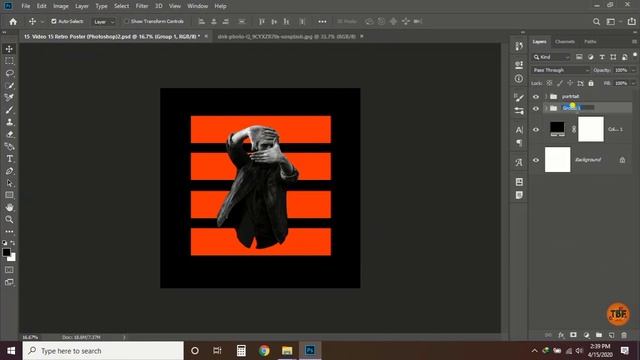Select the Pen tool
The image size is (640, 360).
tap(9, 171)
